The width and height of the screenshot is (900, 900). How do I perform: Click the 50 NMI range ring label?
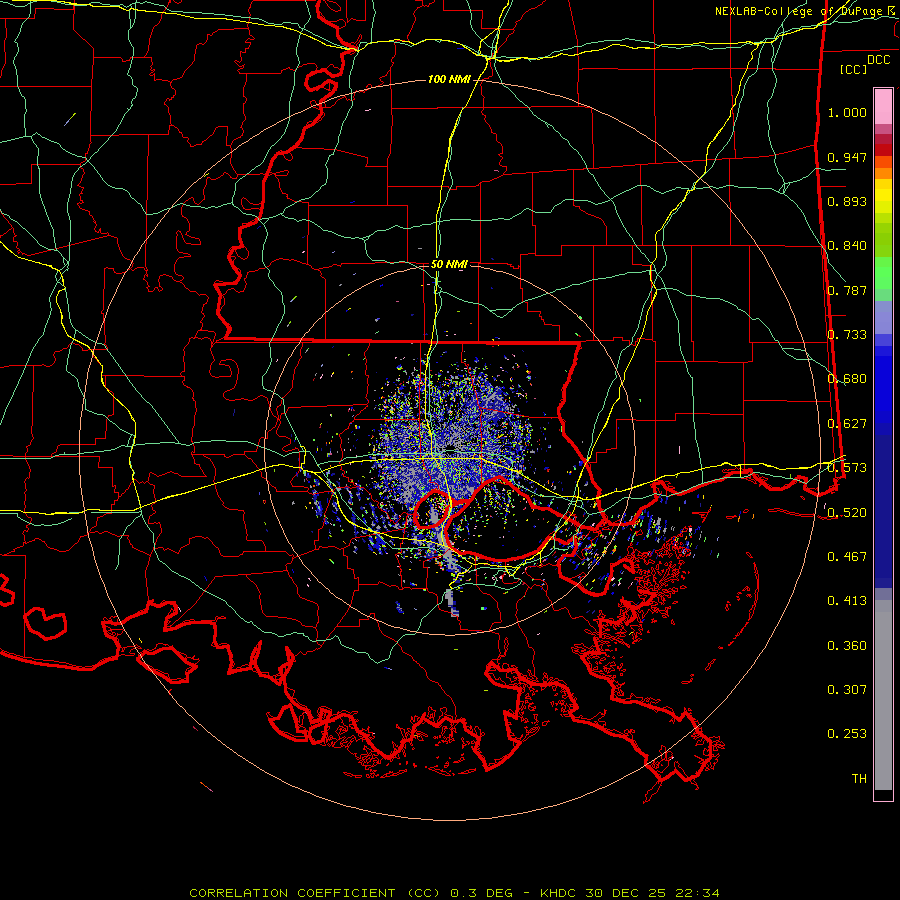point(449,265)
